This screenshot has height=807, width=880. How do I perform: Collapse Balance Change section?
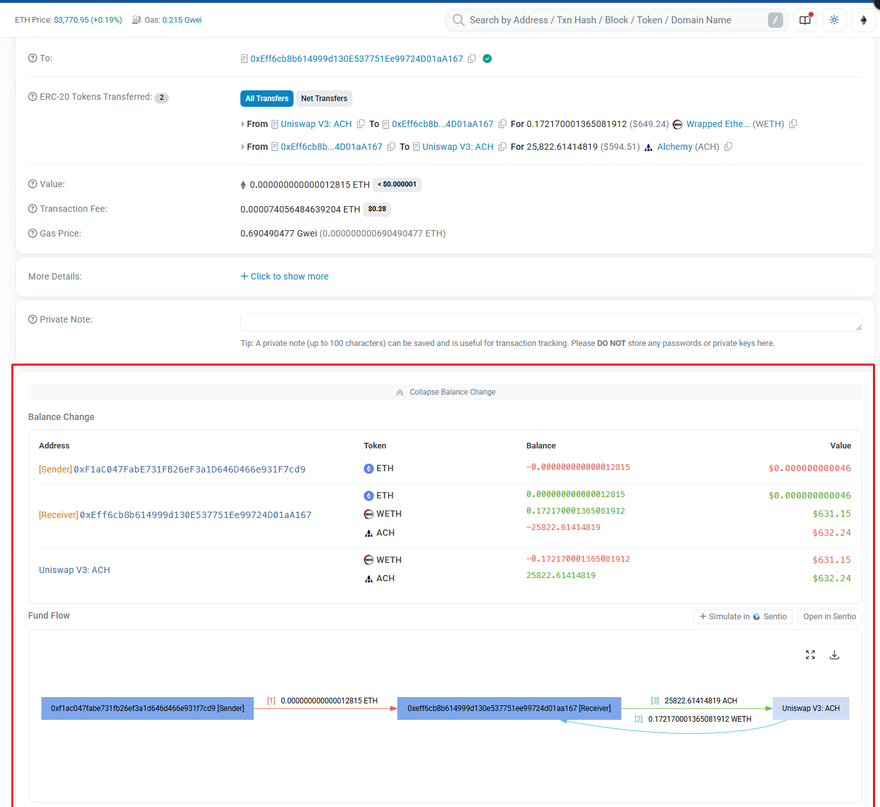(x=446, y=392)
